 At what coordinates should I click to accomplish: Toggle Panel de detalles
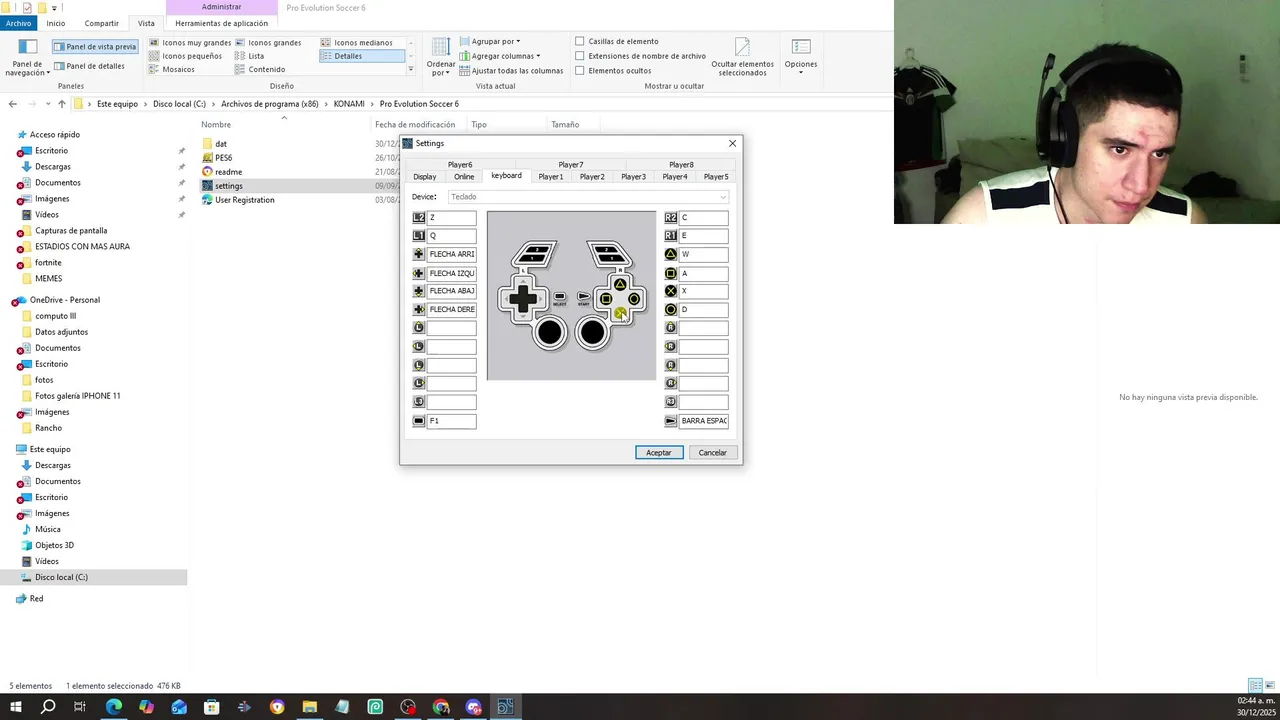pos(90,66)
